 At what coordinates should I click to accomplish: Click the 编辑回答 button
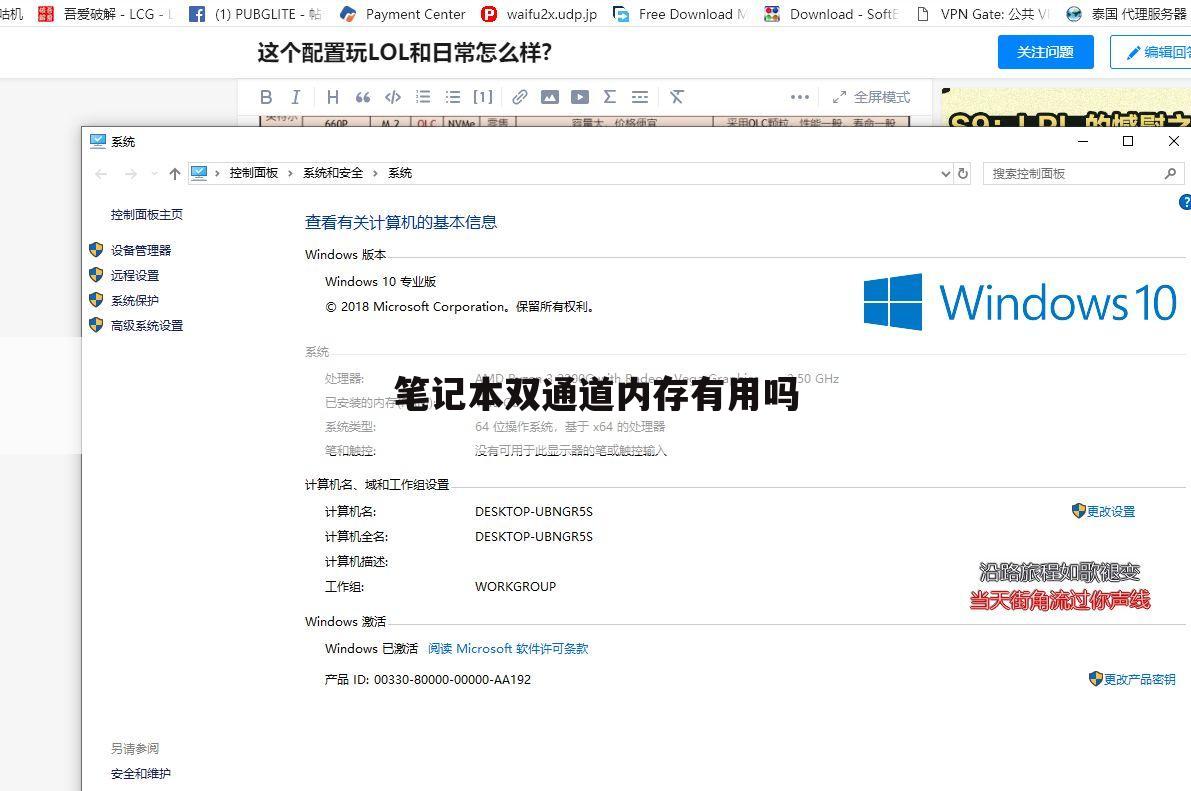[1153, 52]
